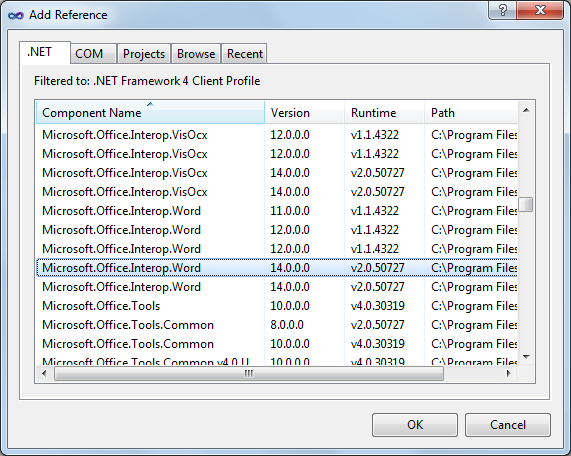The height and width of the screenshot is (456, 571).
Task: Click the Add Reference title bar icon
Action: (16, 15)
